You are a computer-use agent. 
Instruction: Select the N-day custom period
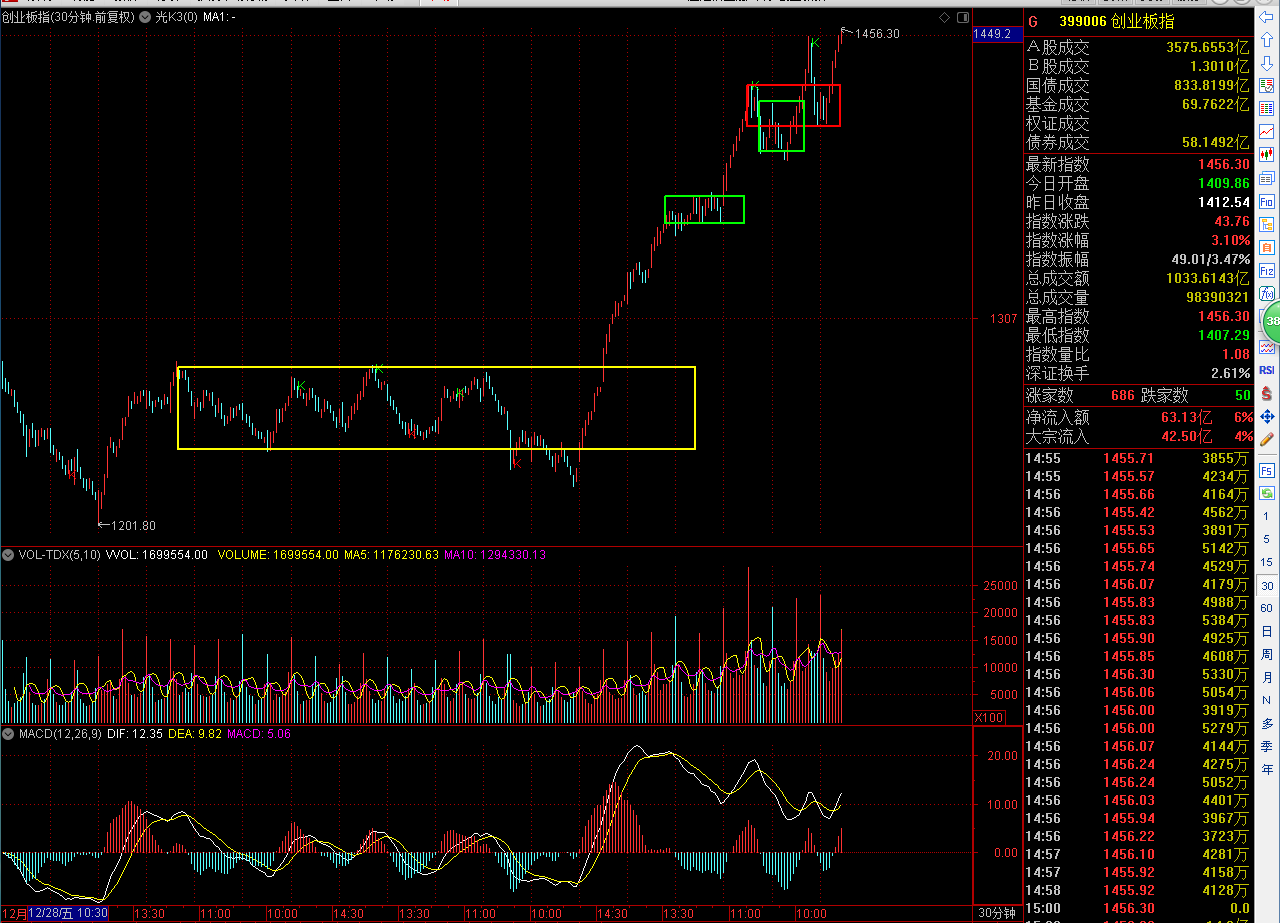tap(1267, 700)
